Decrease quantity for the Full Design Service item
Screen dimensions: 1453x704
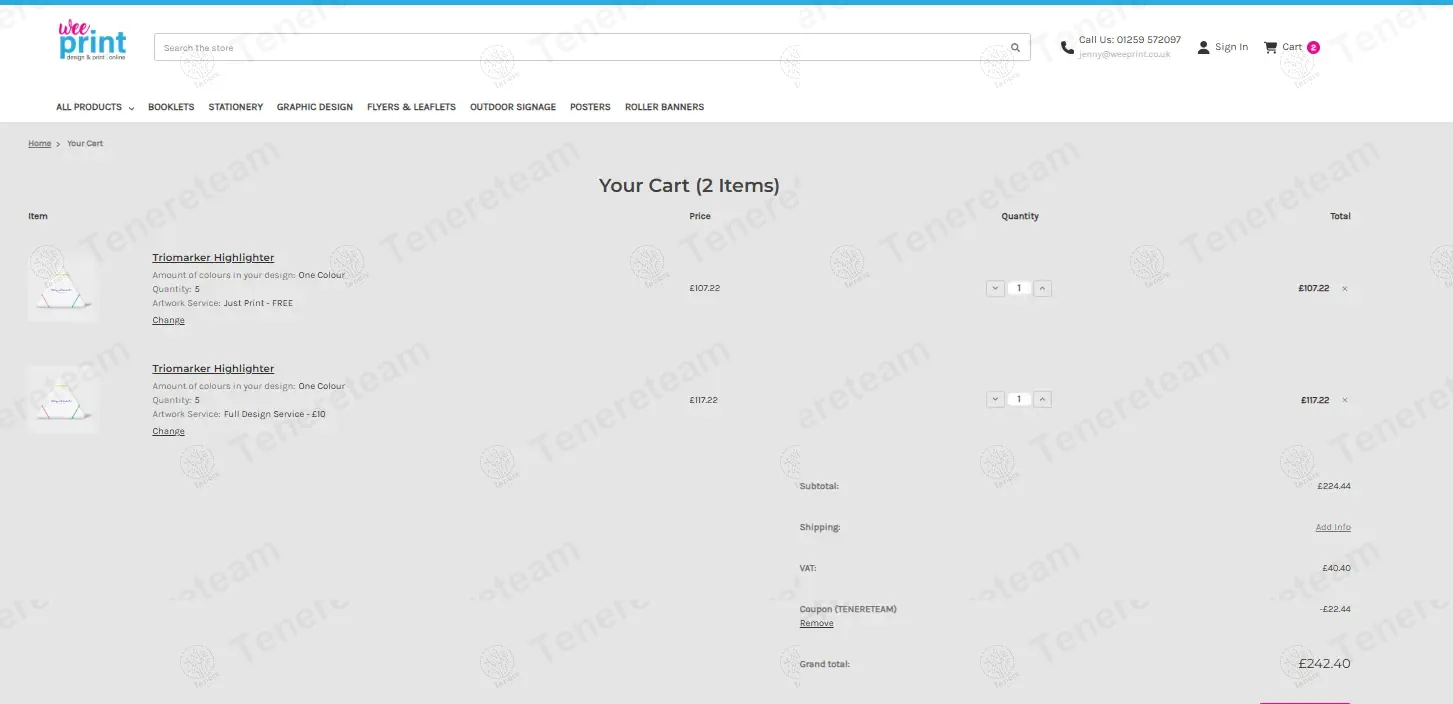point(995,399)
